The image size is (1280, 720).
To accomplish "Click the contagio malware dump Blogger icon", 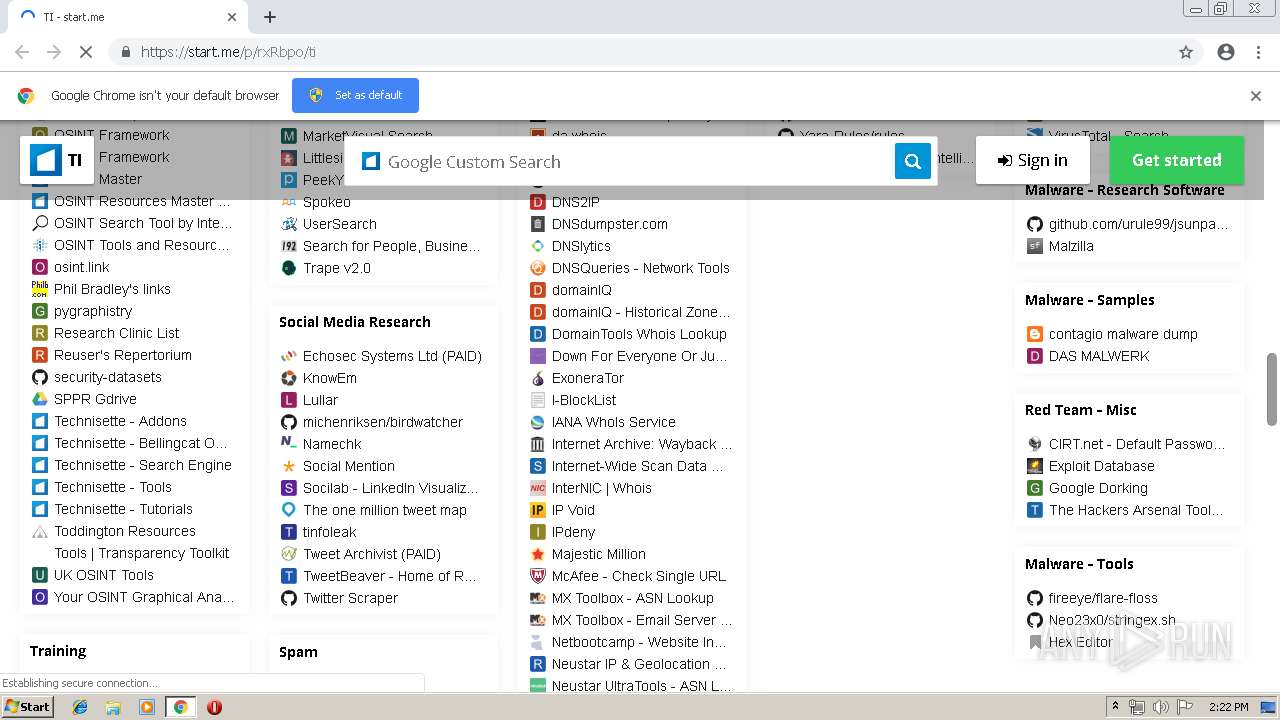I will pyautogui.click(x=1035, y=334).
